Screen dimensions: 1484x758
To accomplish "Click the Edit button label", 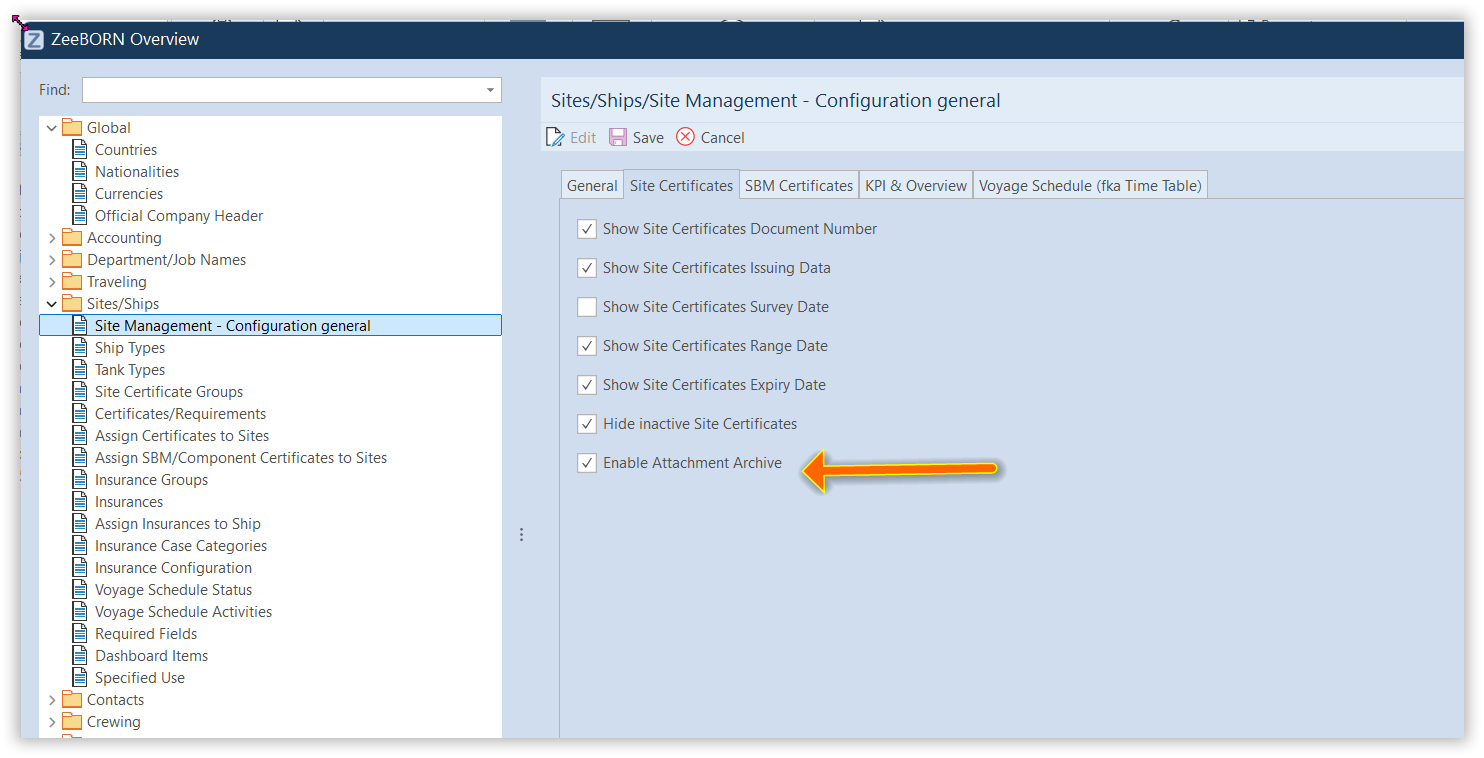I will pyautogui.click(x=583, y=138).
